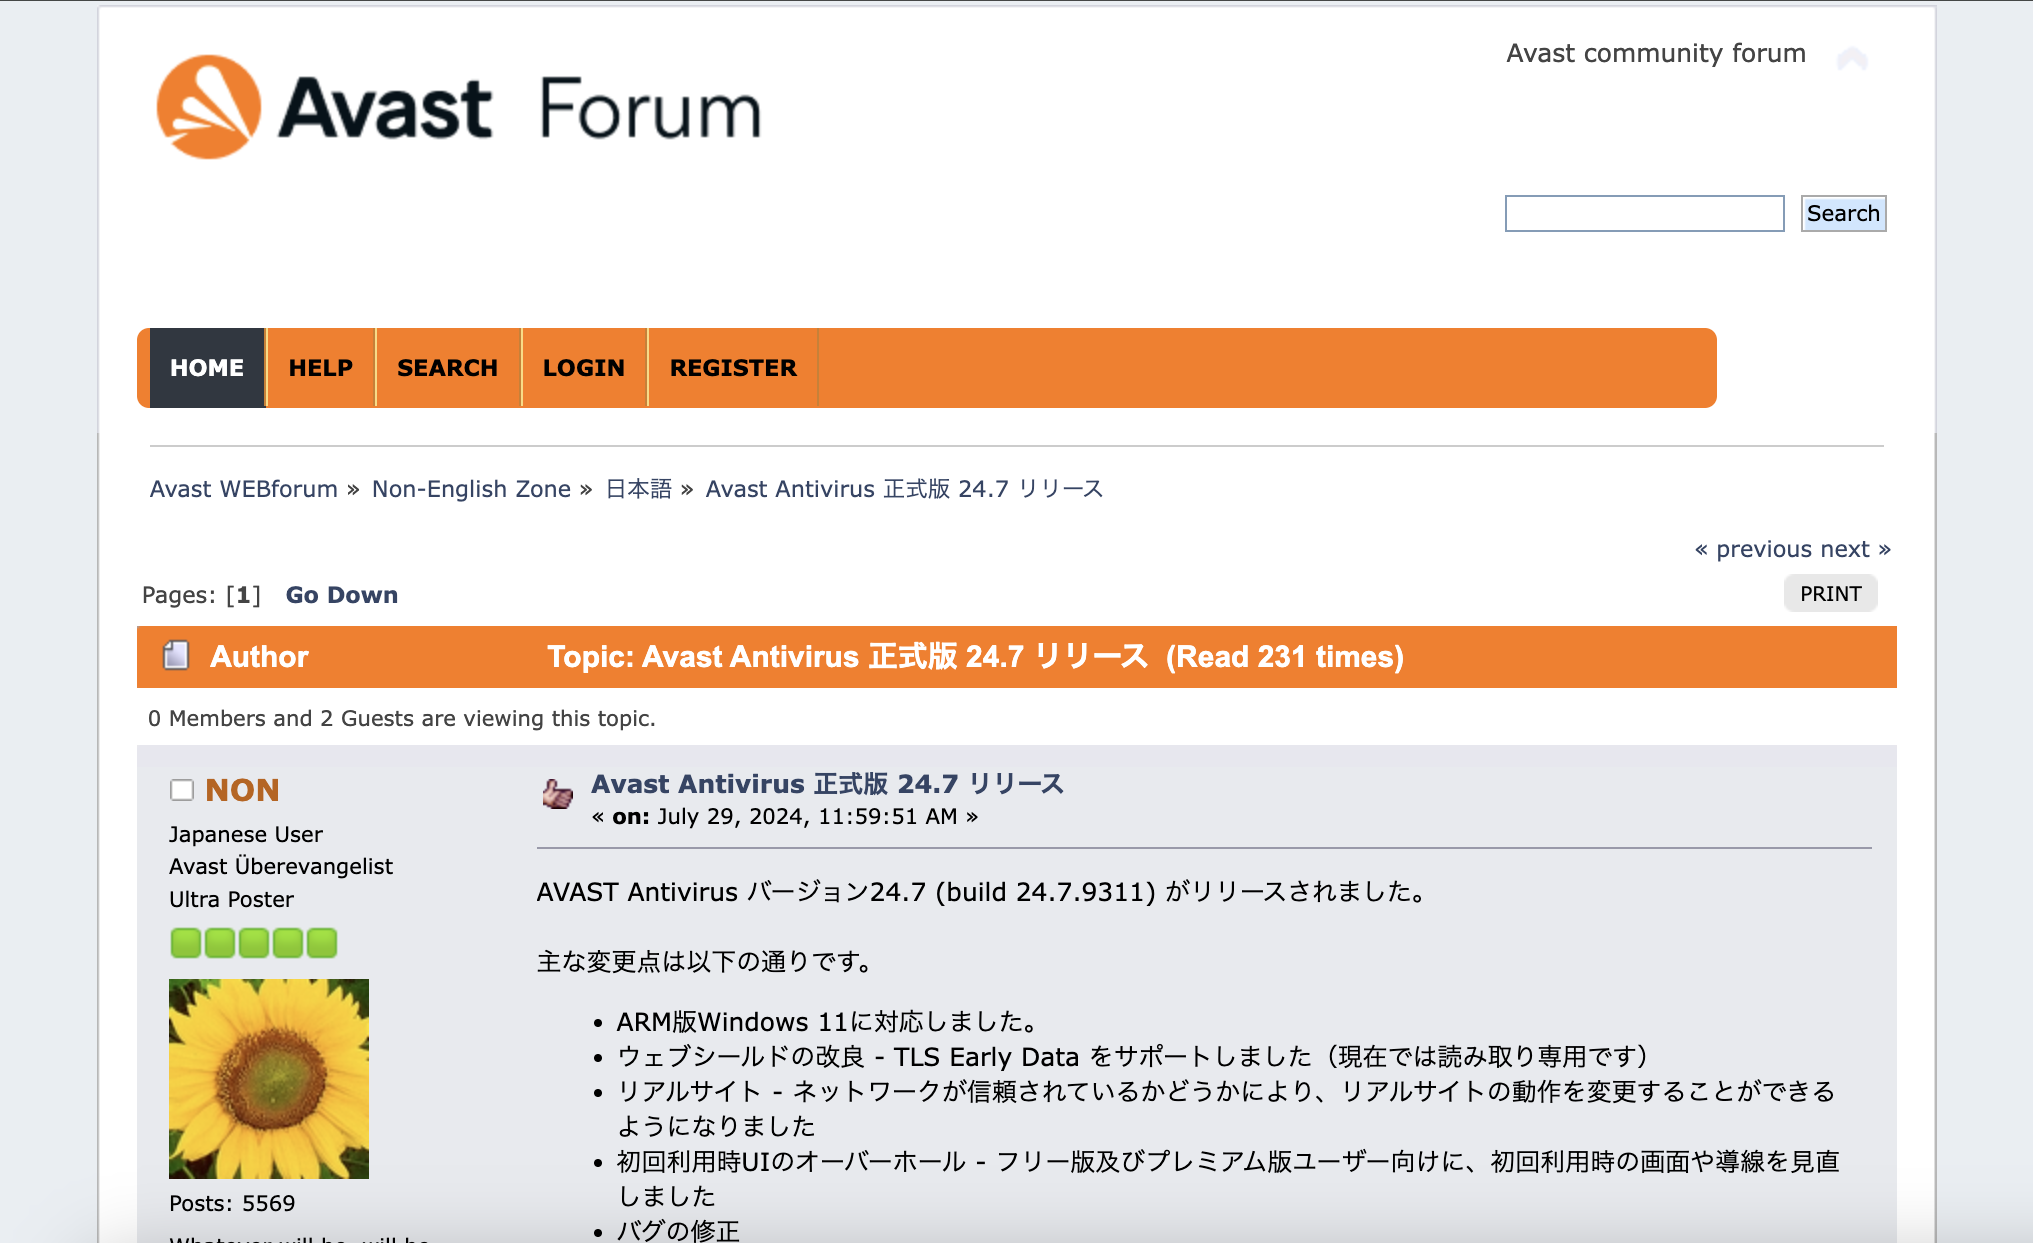This screenshot has width=2033, height=1243.
Task: Open NON's profile link
Action: 240,789
